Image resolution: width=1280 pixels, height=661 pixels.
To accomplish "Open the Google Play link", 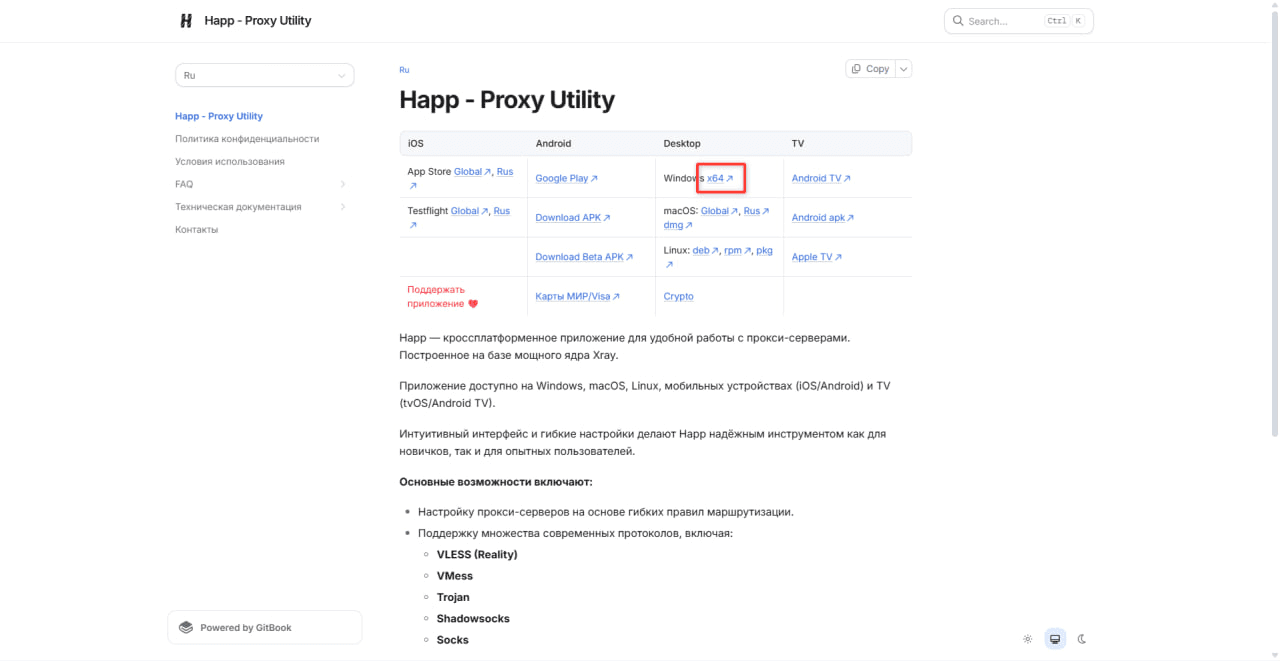I will (566, 178).
